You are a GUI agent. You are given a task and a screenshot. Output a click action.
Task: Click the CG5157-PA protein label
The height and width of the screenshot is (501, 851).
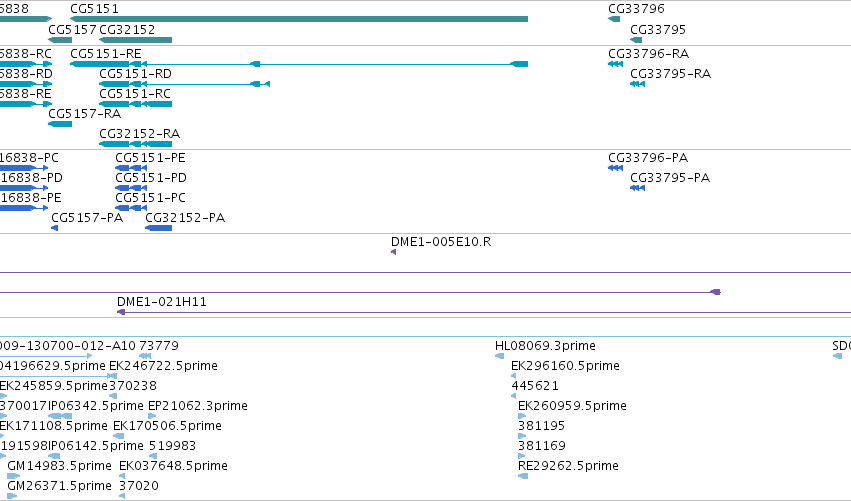[87, 218]
